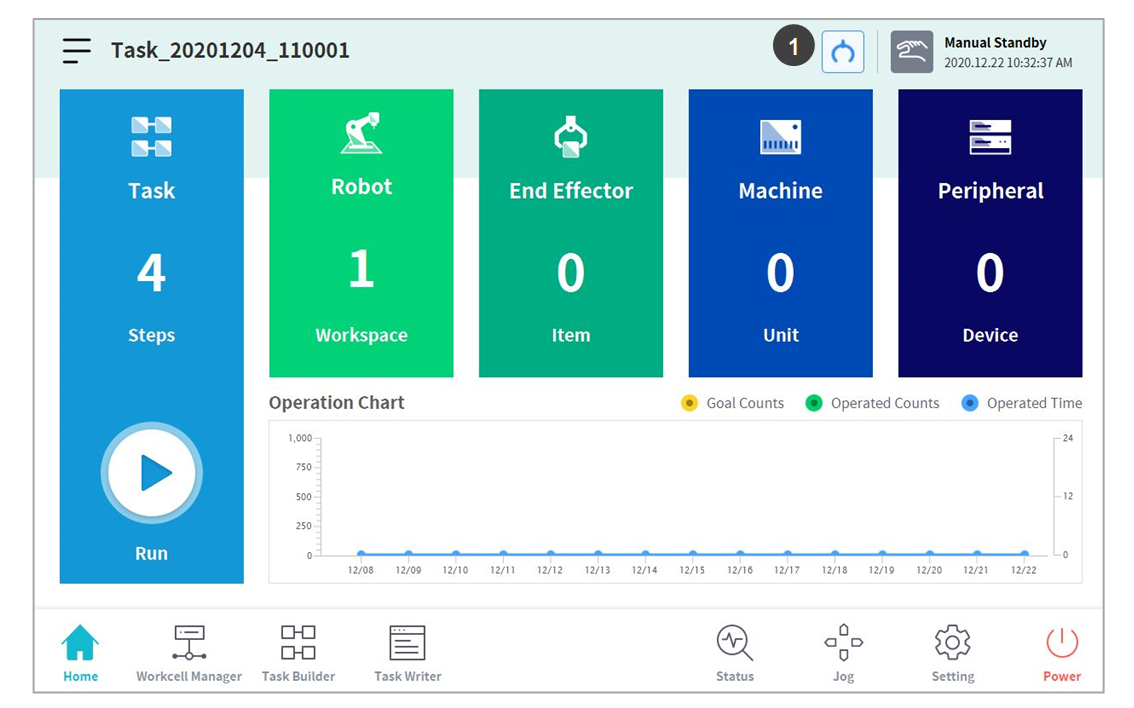
Task: Open the hamburger menu icon
Action: [x=76, y=51]
